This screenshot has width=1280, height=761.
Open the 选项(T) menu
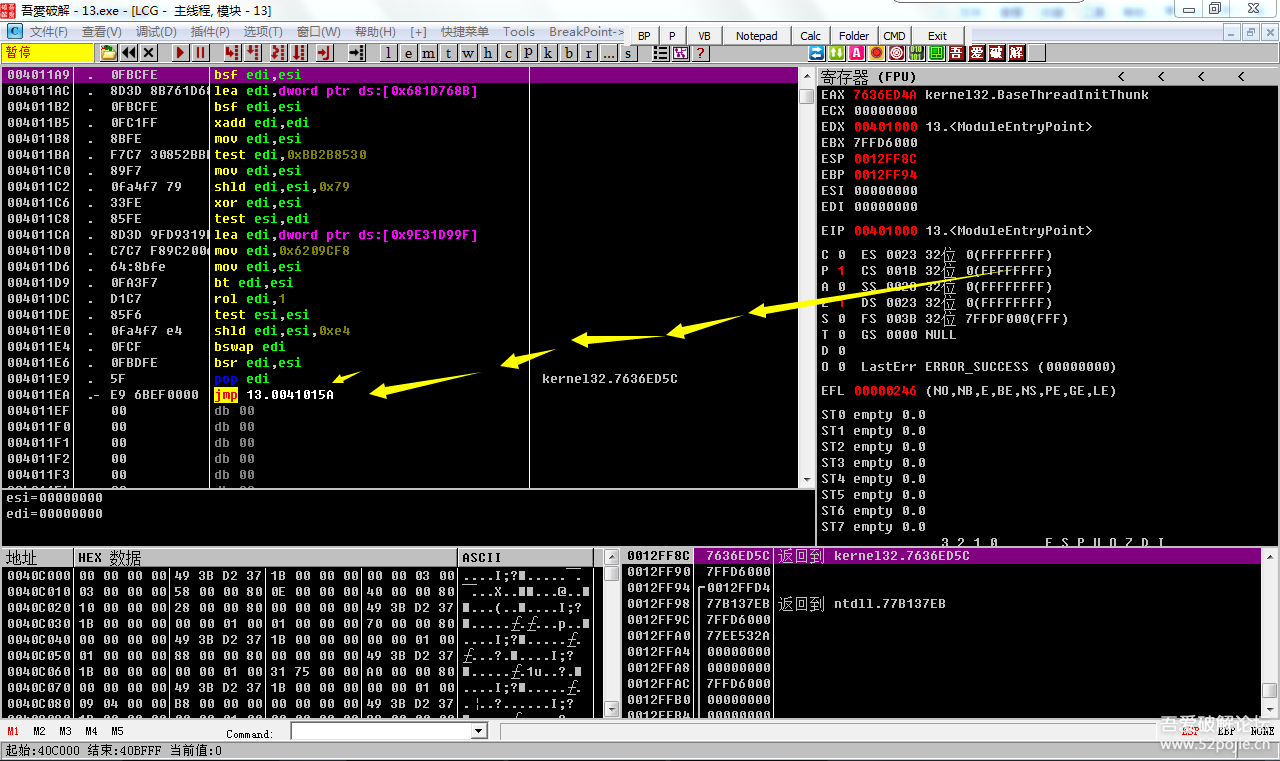(x=263, y=32)
